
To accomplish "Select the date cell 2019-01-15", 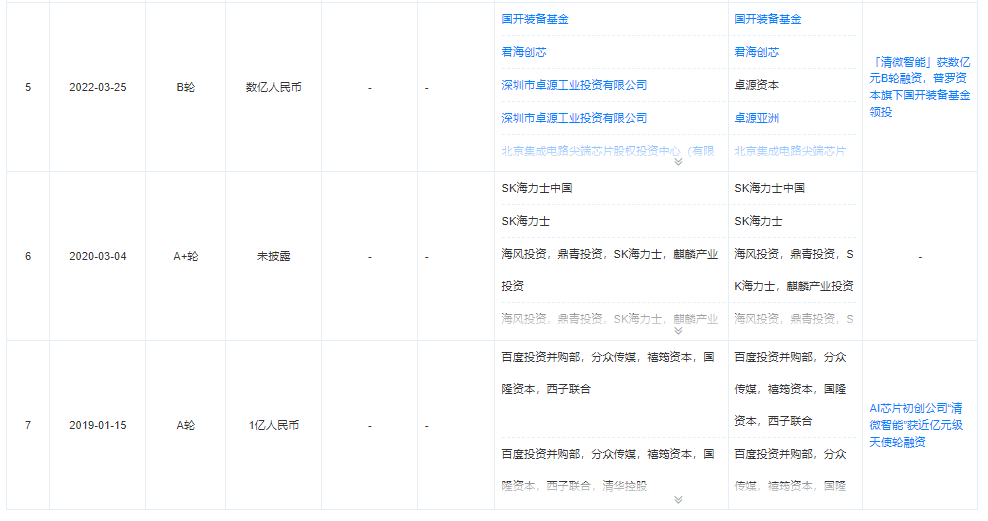I will click(98, 425).
